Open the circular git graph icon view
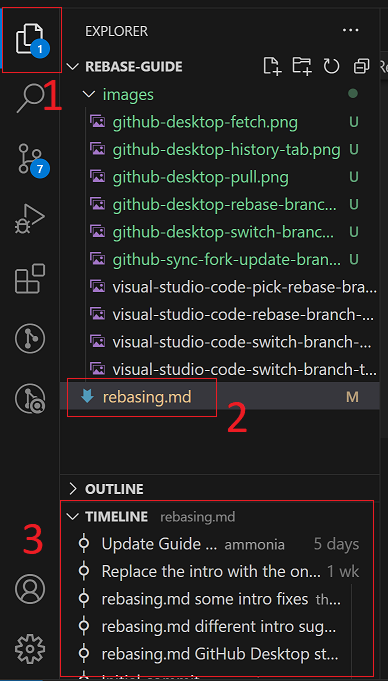The image size is (388, 681). pos(30,338)
